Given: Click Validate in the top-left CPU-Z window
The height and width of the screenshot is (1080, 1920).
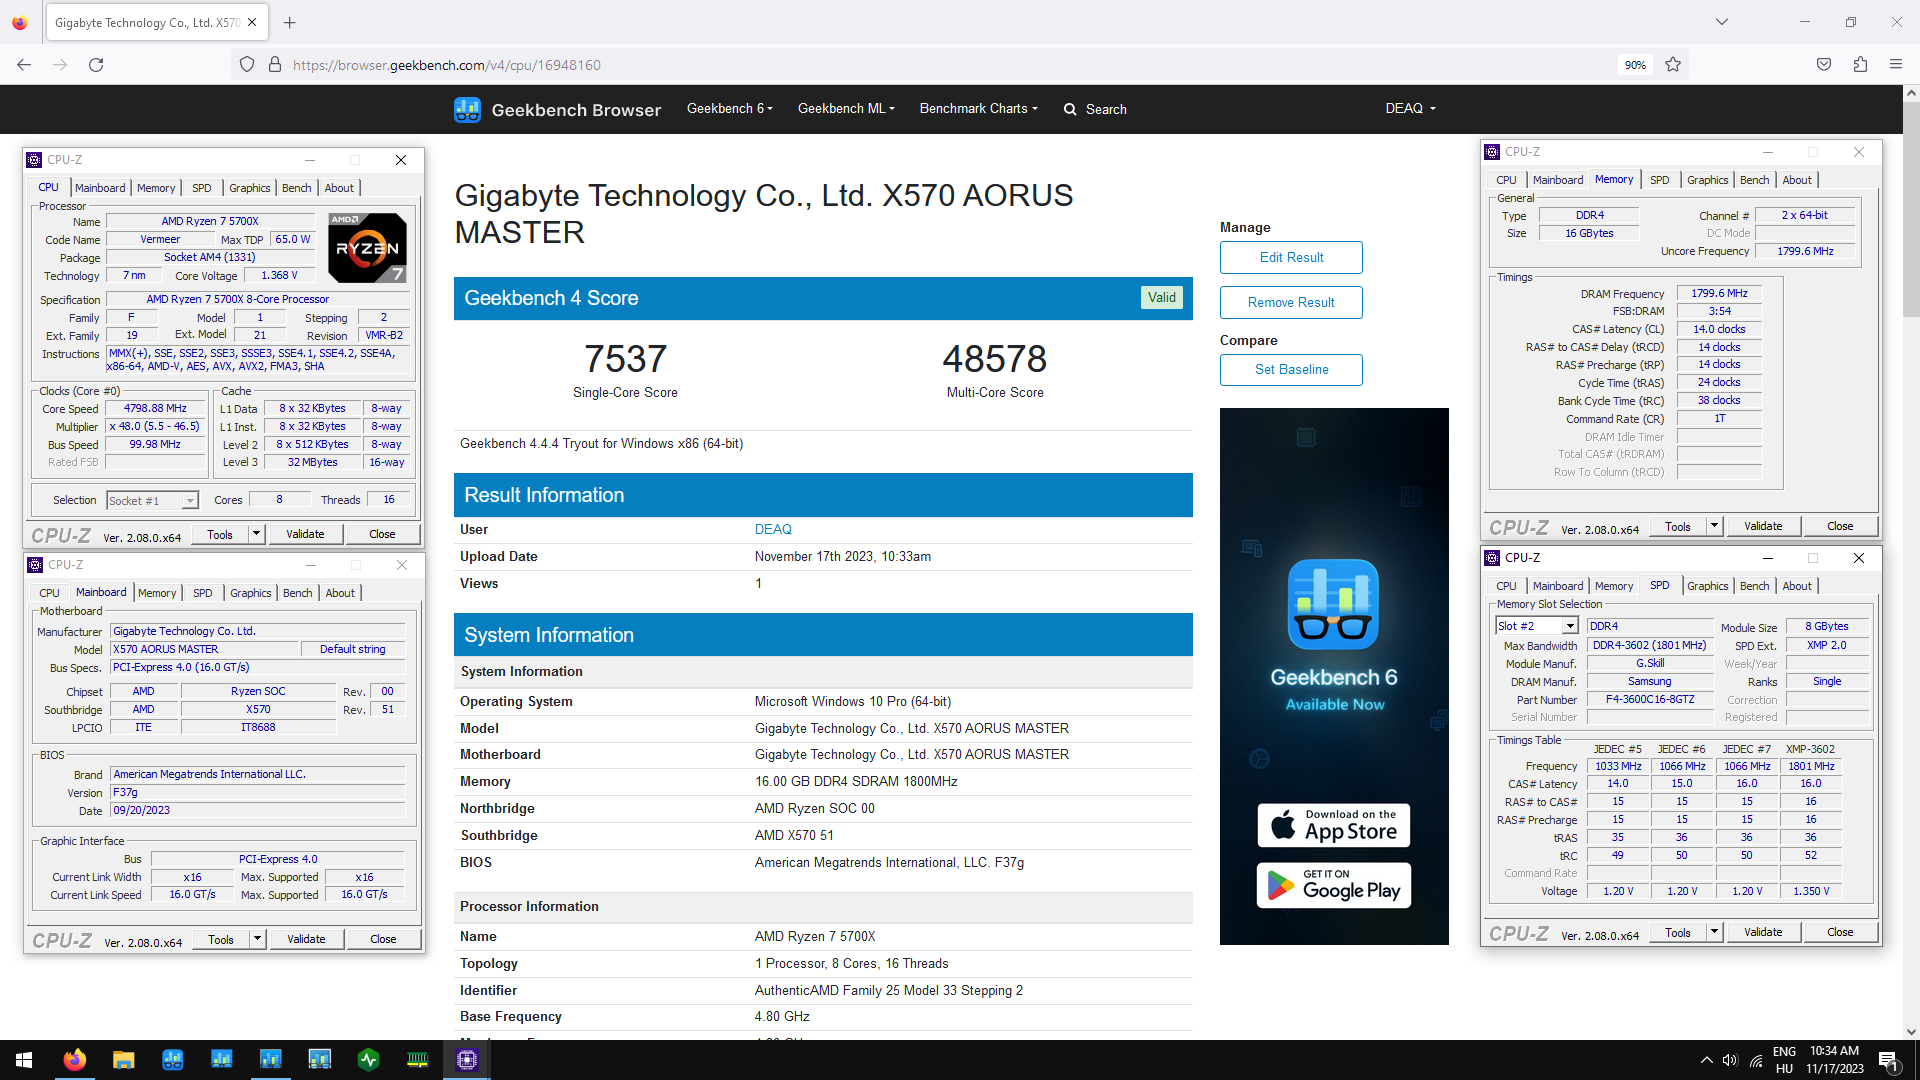Looking at the screenshot, I should pyautogui.click(x=305, y=534).
